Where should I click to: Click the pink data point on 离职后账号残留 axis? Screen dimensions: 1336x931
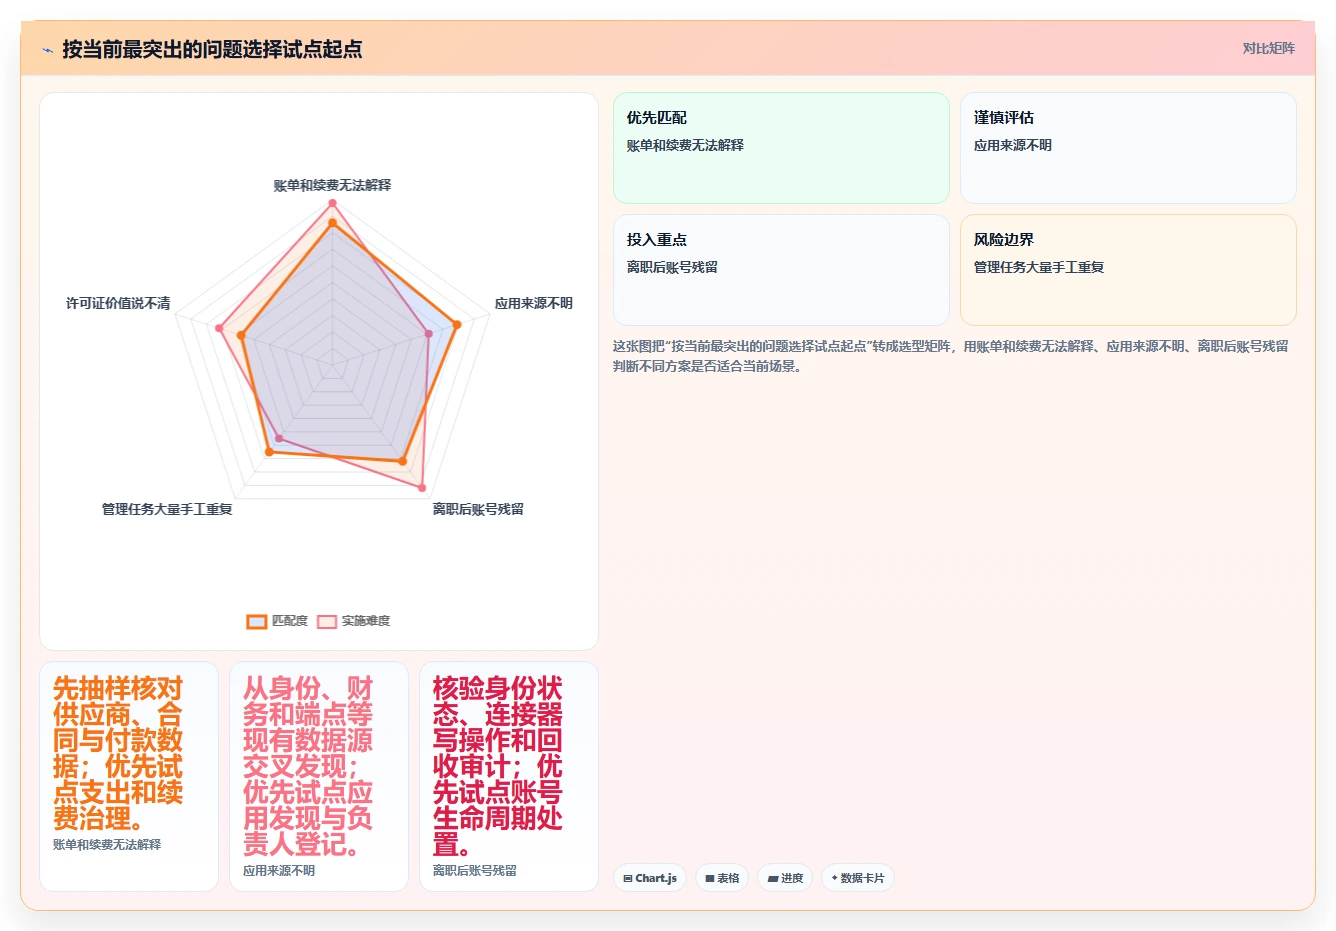pyautogui.click(x=423, y=488)
